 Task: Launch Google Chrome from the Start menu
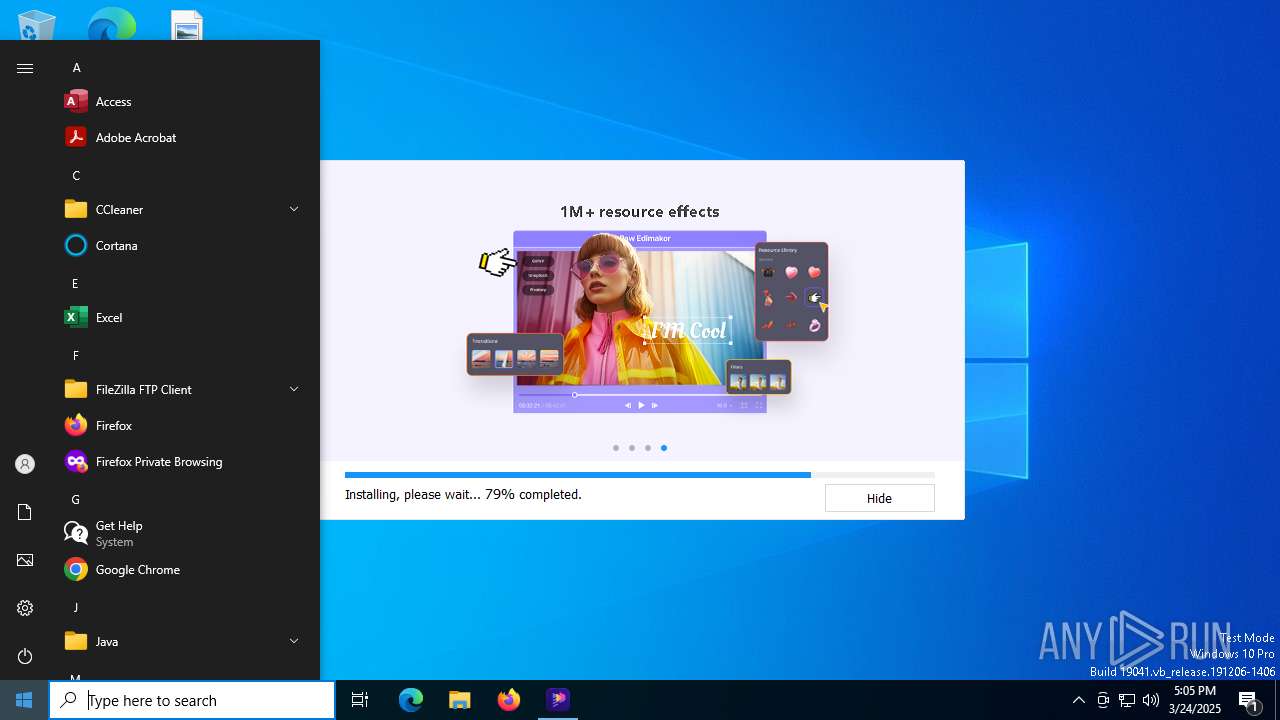[x=180, y=569]
